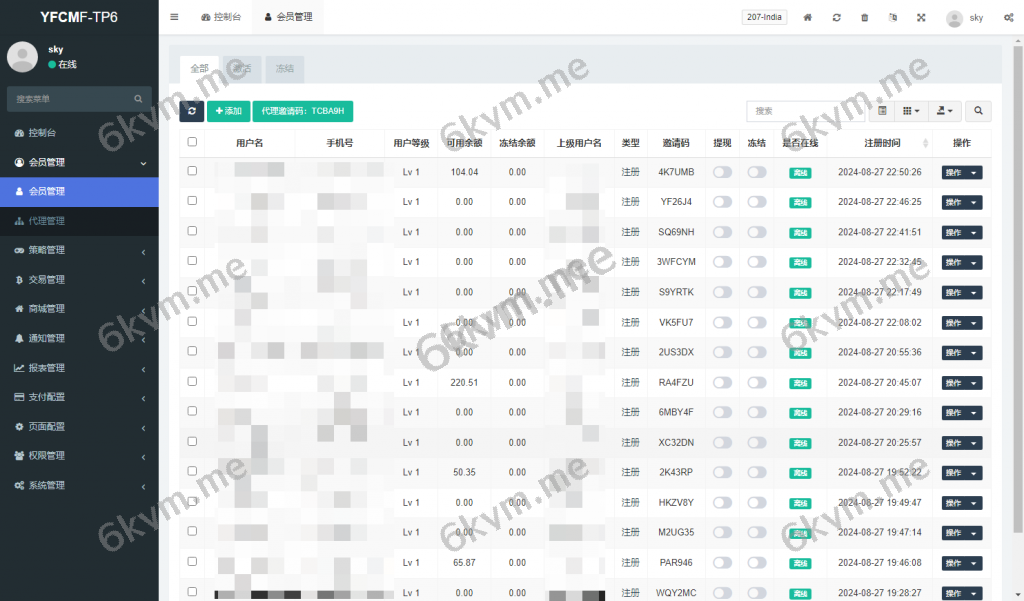Open the 207-India language dropdown

pos(763,17)
